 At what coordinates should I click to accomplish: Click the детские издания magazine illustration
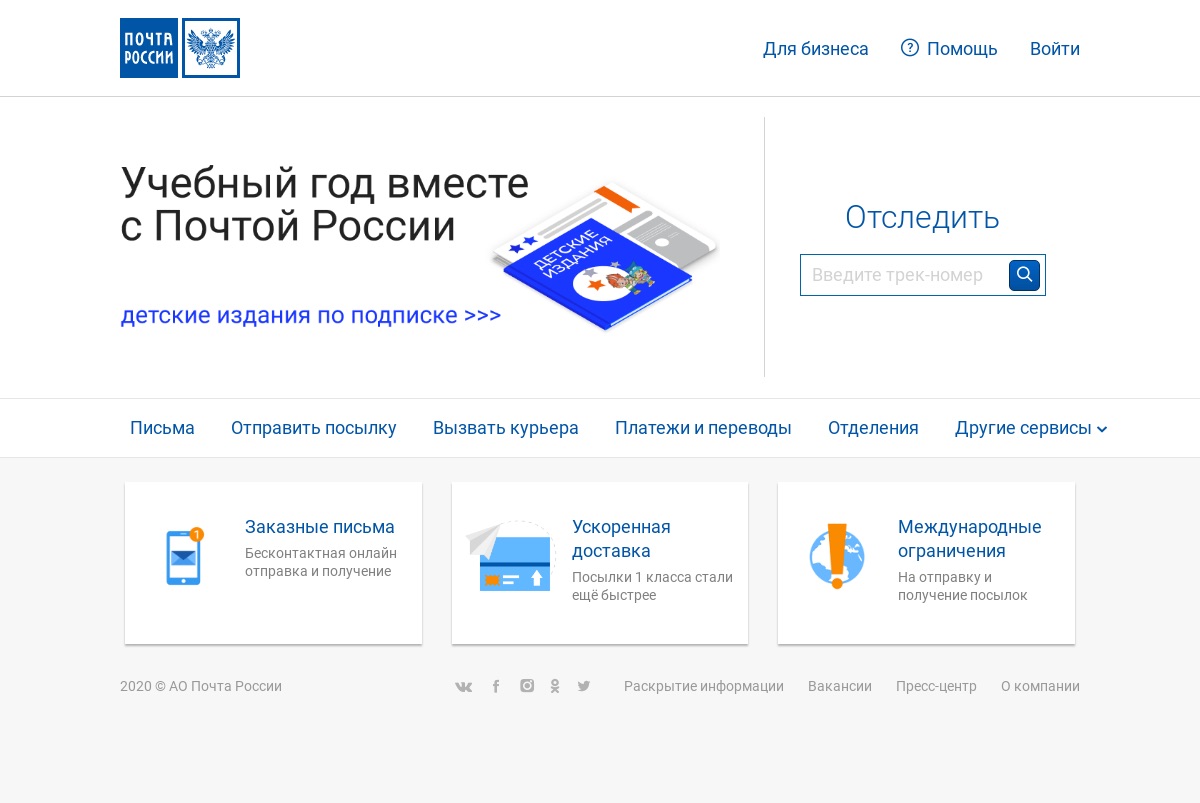[605, 256]
